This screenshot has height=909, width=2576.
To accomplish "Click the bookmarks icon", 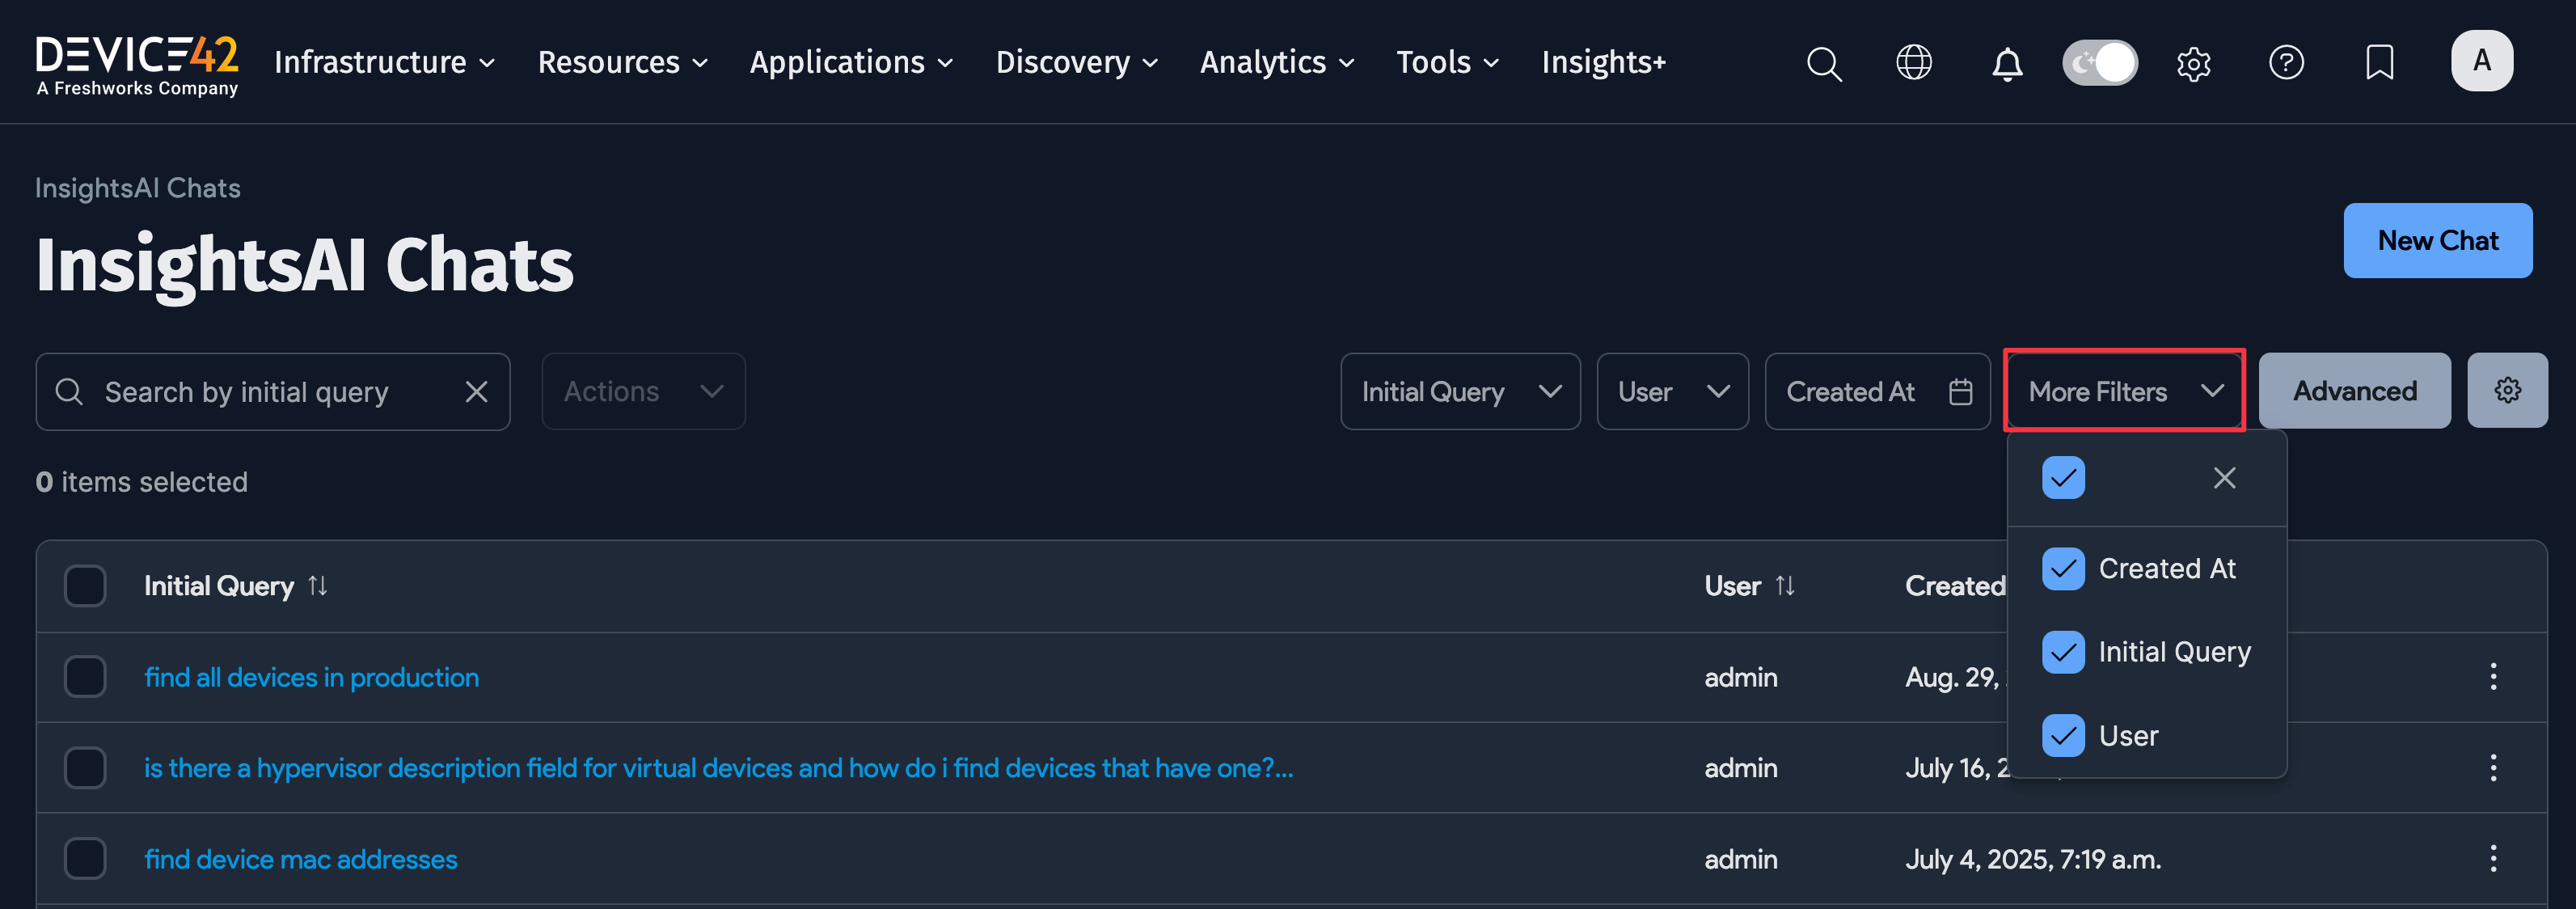I will coord(2379,62).
